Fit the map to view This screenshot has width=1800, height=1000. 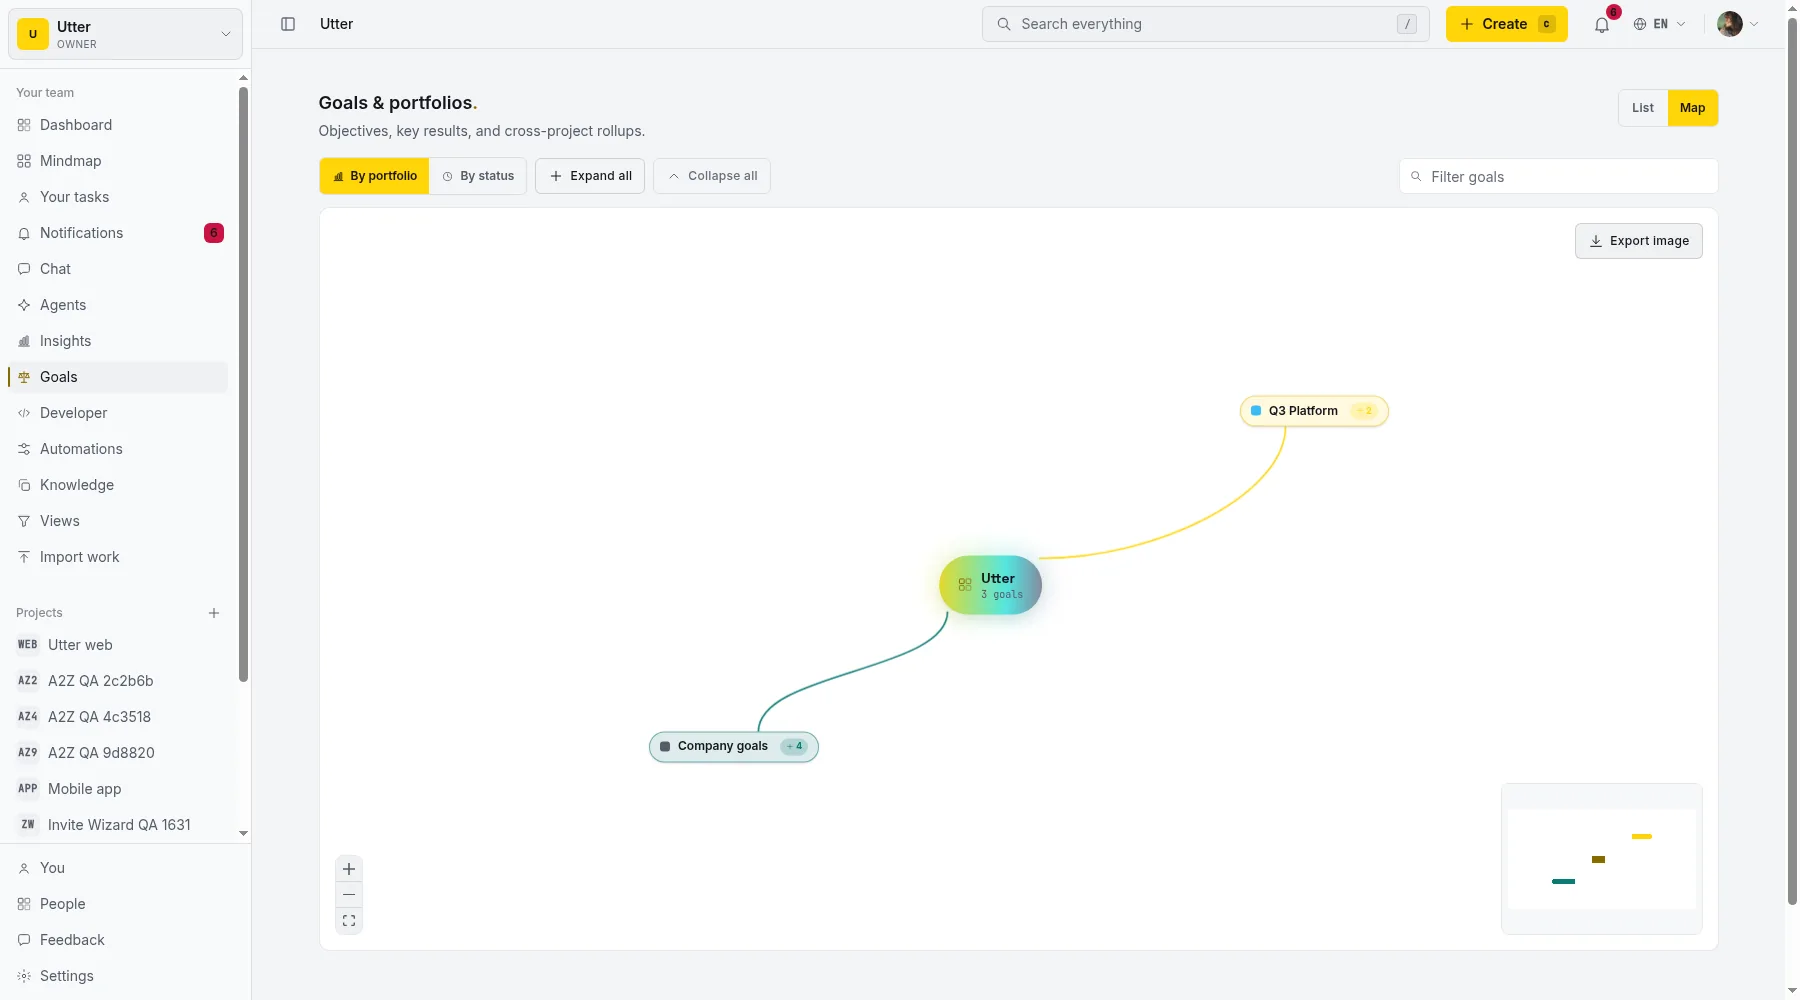click(349, 921)
